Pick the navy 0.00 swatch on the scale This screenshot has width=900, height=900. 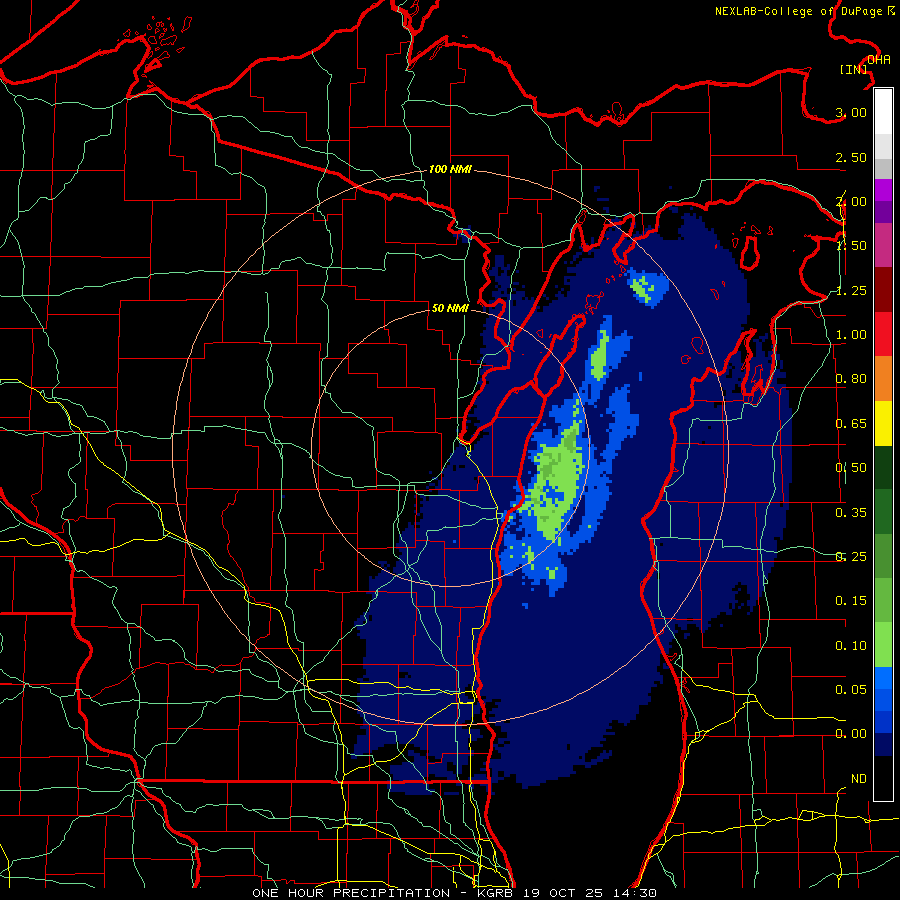(x=883, y=744)
